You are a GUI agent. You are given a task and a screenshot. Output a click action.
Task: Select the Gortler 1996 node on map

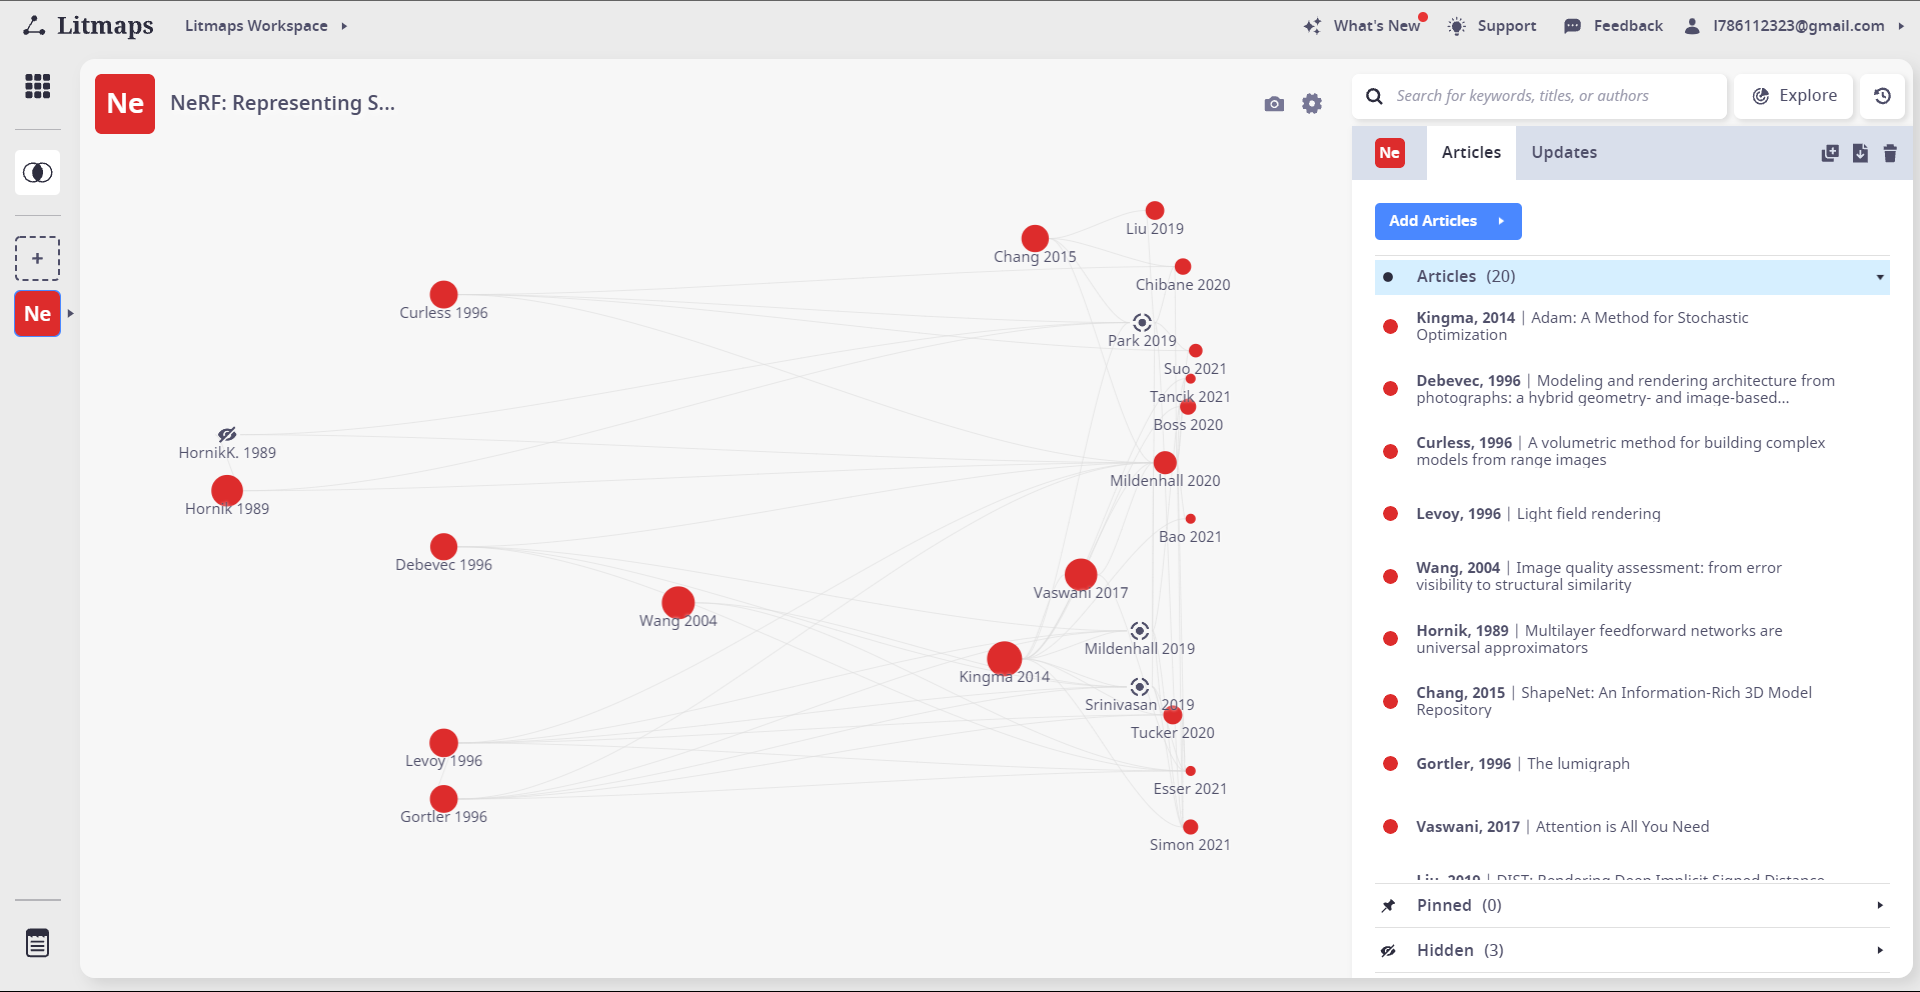coord(444,798)
